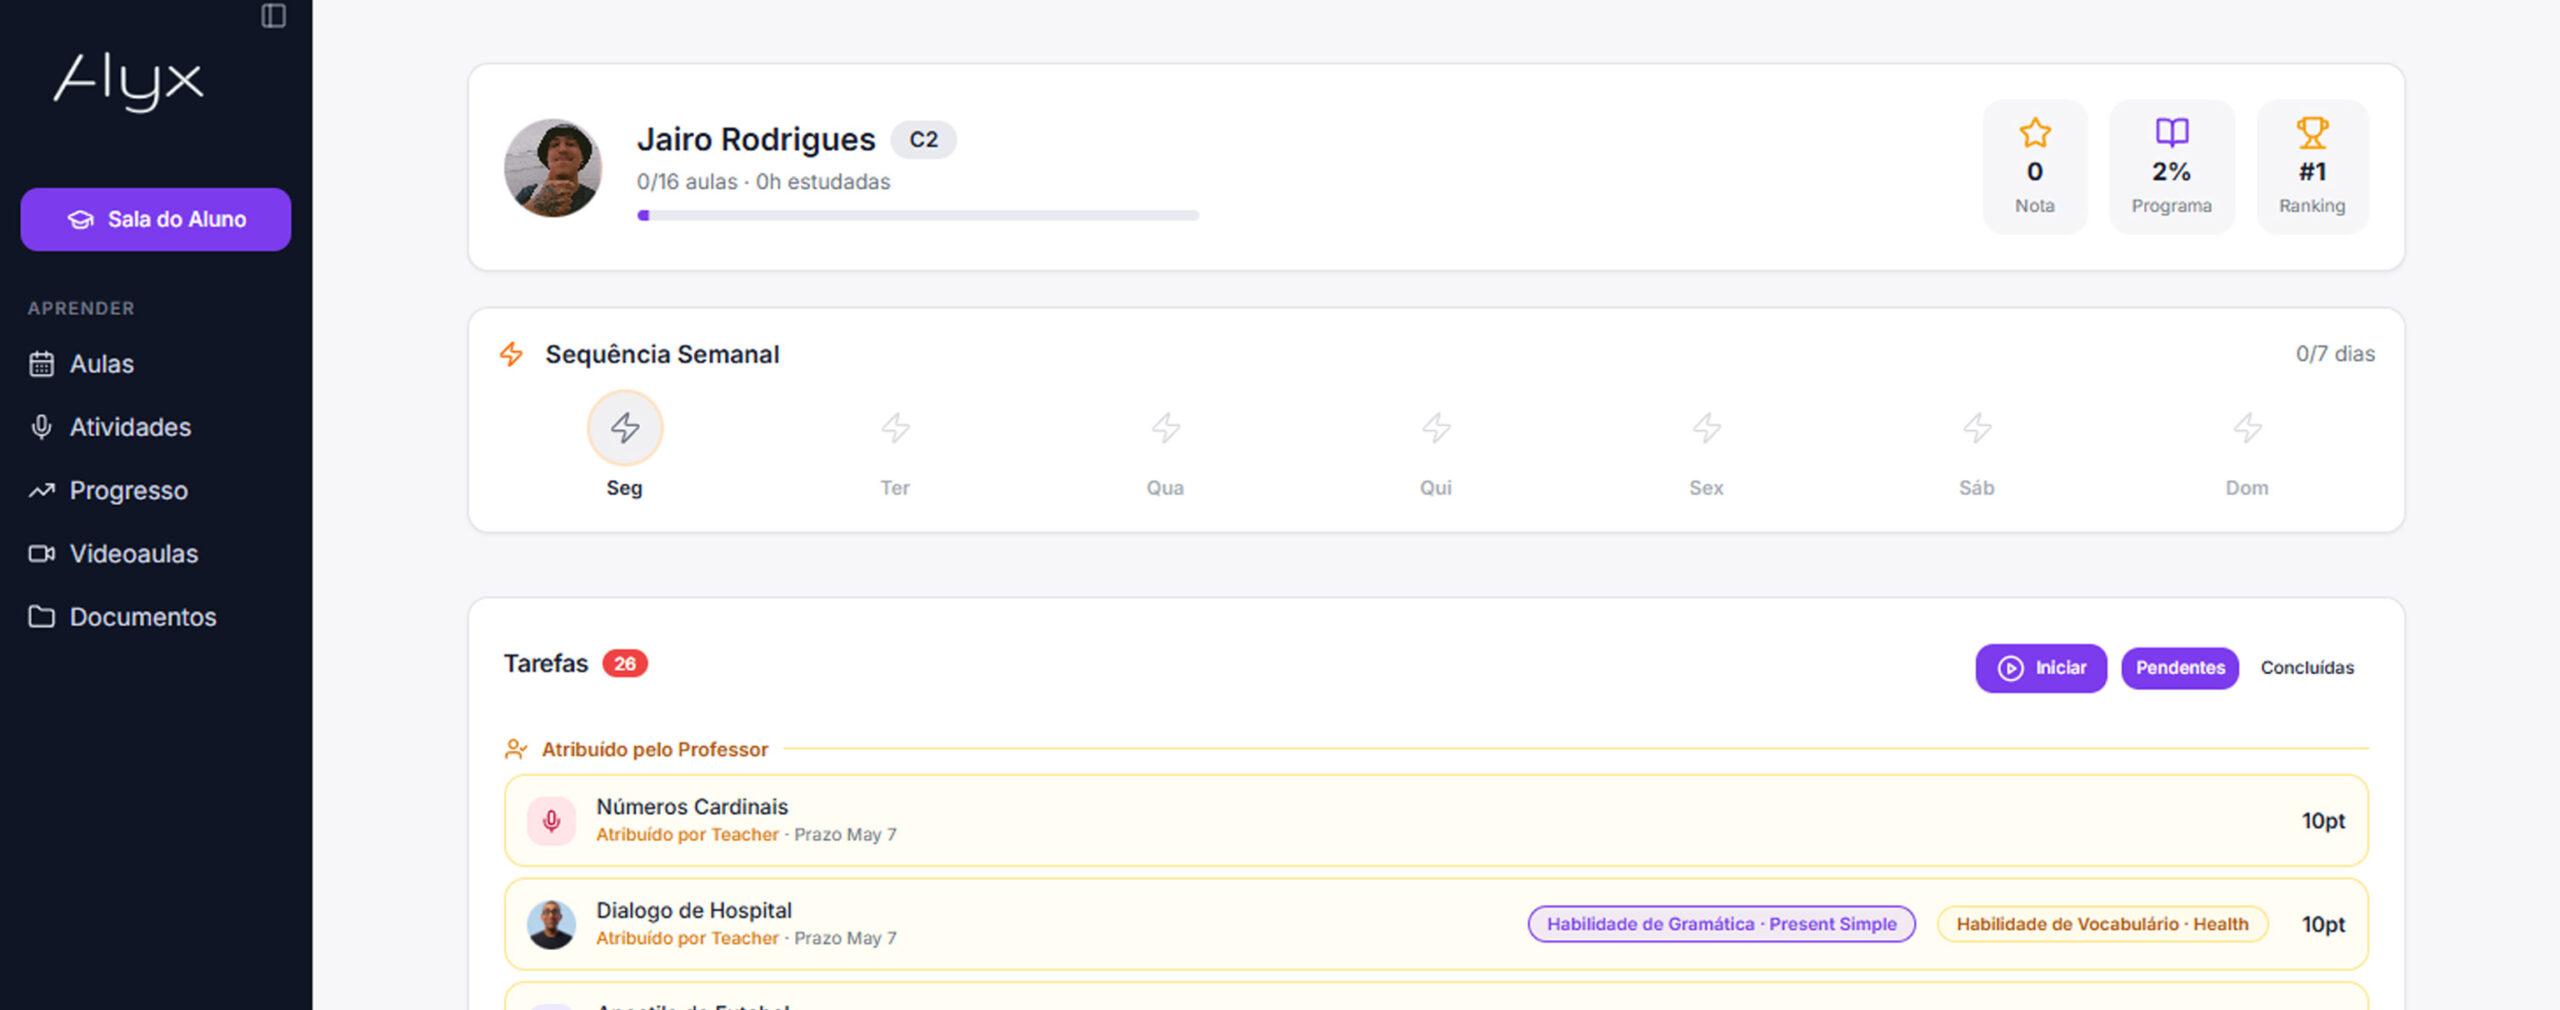
Task: Click the Alyx logo
Action: click(x=128, y=82)
